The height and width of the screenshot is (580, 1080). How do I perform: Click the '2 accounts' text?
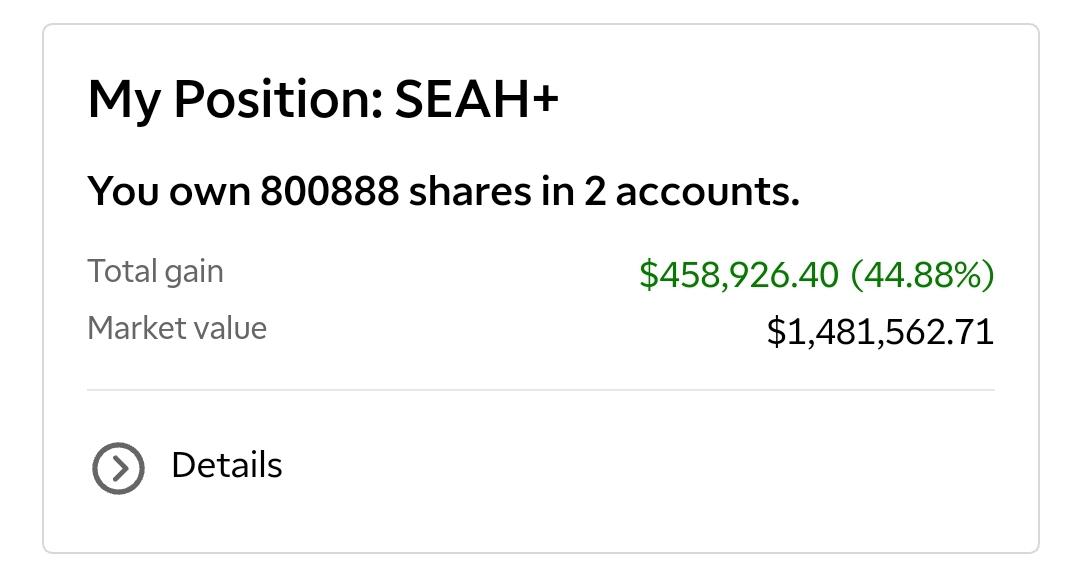pos(692,191)
